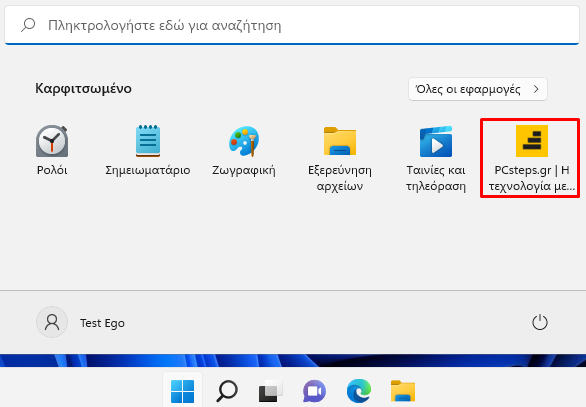Launch the Teams Chat taskbar icon
Viewport: 586px width, 407px height.
314,391
